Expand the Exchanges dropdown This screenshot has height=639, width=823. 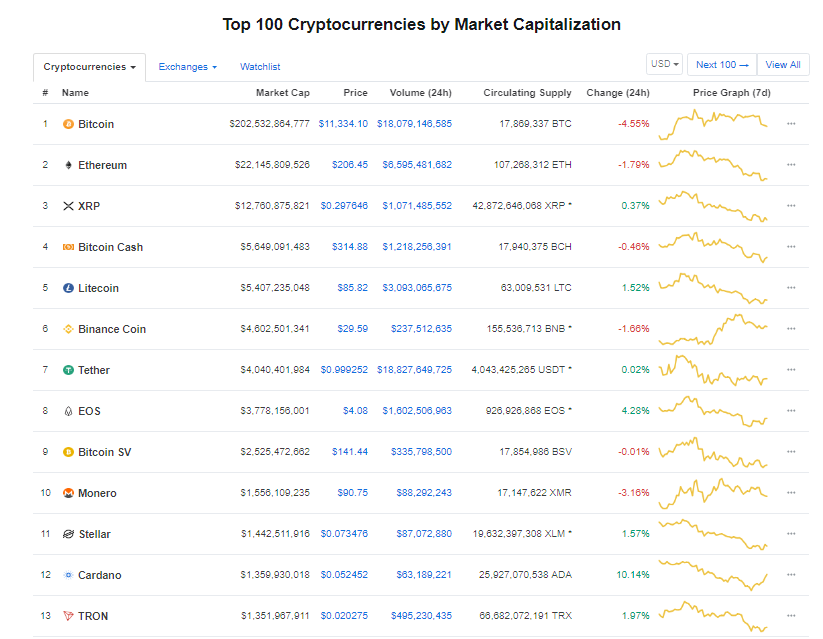tap(187, 67)
